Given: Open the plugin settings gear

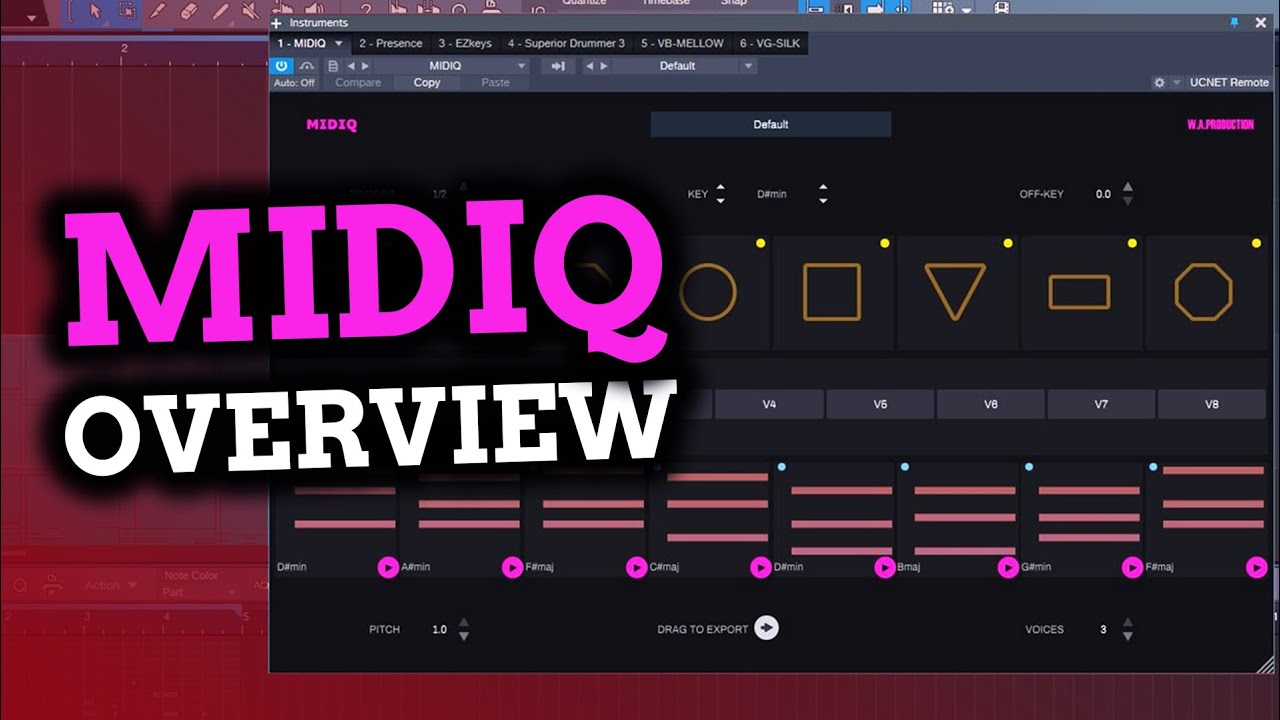Looking at the screenshot, I should [x=1159, y=82].
